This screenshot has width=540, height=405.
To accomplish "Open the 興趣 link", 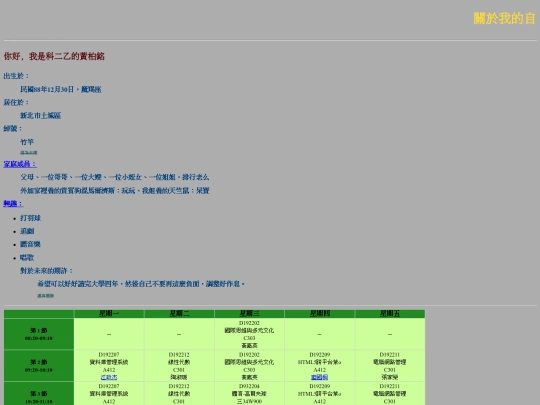I will [x=13, y=204].
